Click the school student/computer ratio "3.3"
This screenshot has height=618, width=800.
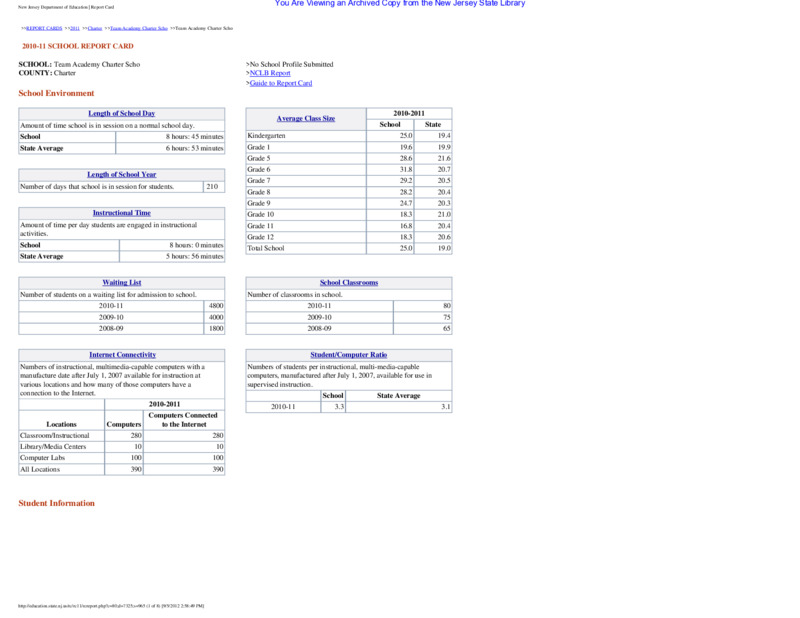tap(339, 407)
